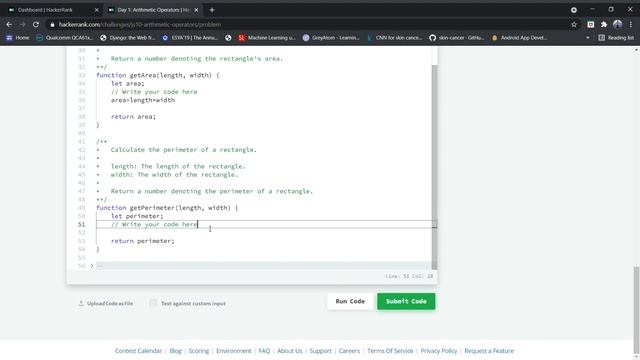This screenshot has height=360, width=640.
Task: Go back with browser back arrow
Action: pyautogui.click(x=9, y=24)
